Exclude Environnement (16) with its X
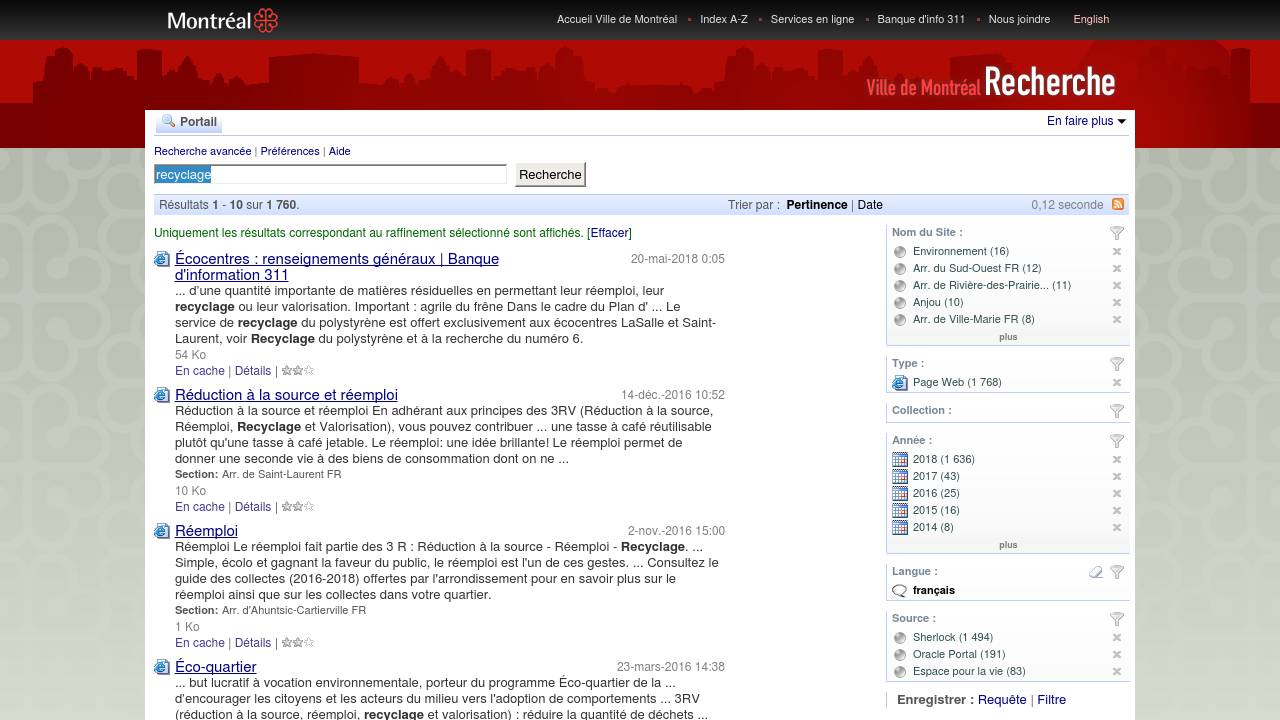 pyautogui.click(x=1117, y=252)
